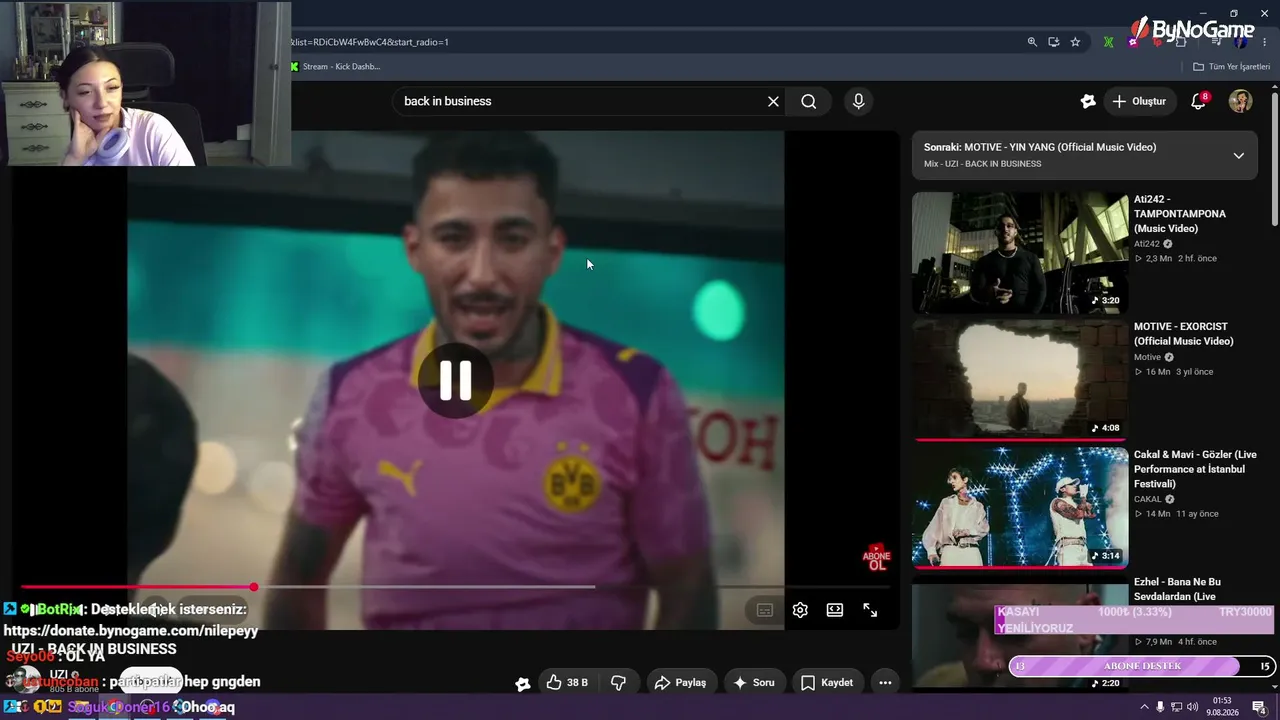This screenshot has width=1280, height=720.
Task: Bookmark this page with the star icon
Action: [1075, 42]
